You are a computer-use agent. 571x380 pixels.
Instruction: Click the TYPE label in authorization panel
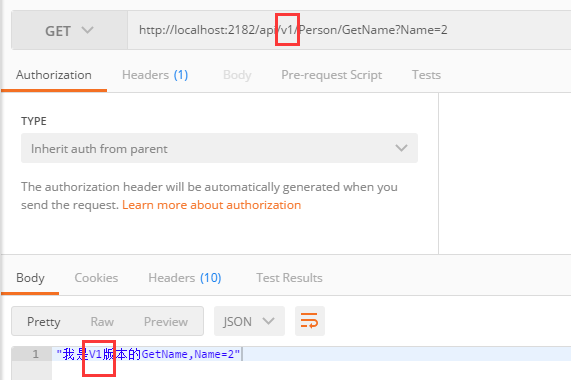(x=34, y=121)
